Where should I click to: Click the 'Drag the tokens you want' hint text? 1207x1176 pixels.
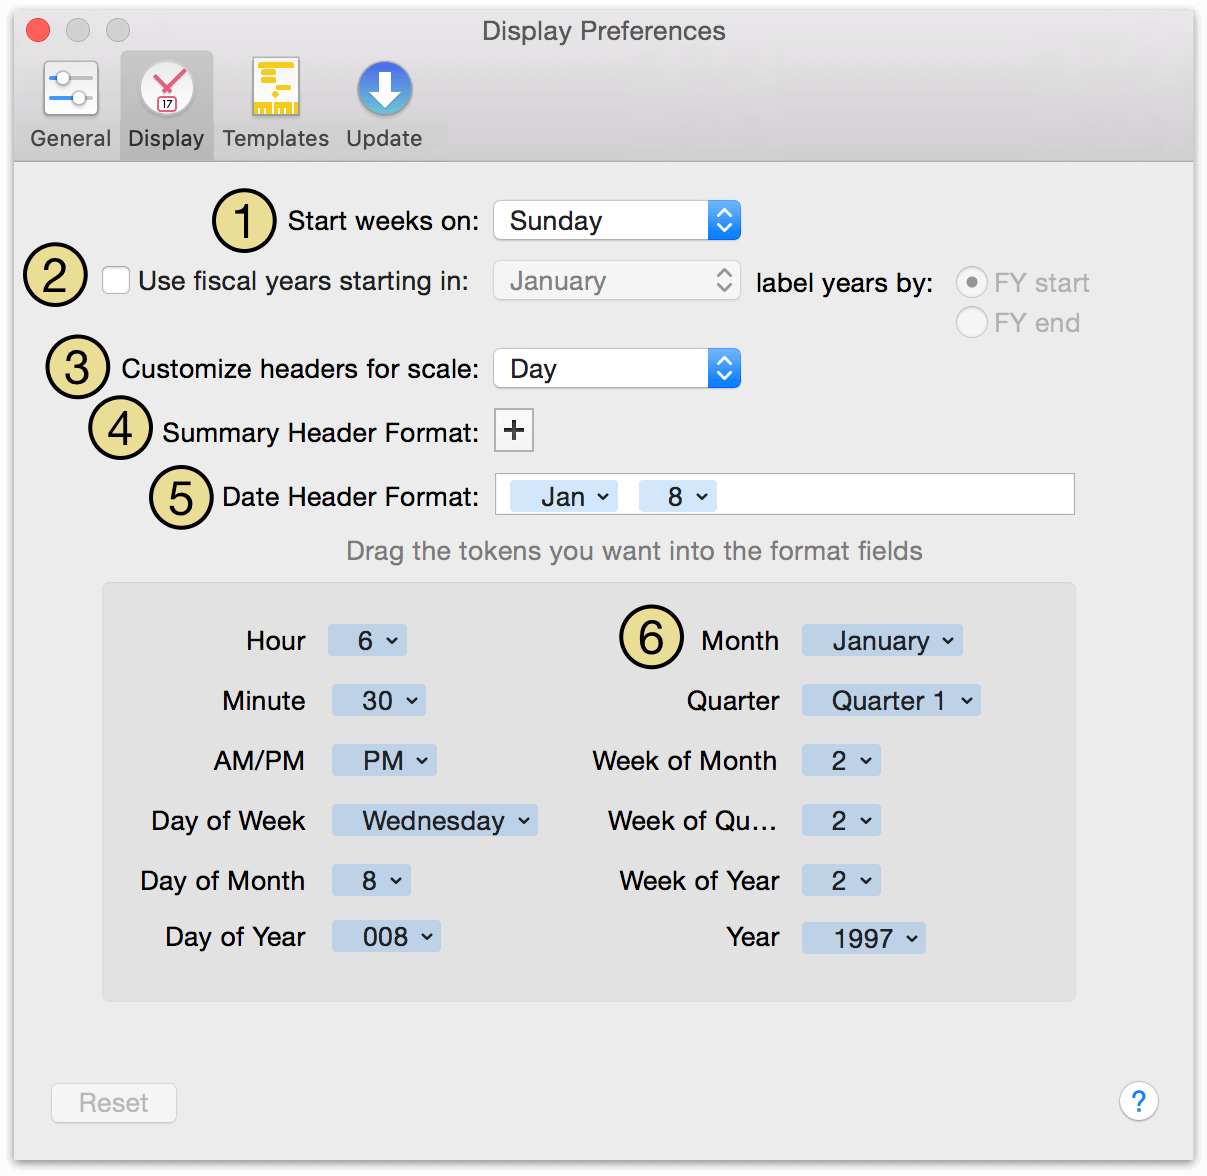634,551
